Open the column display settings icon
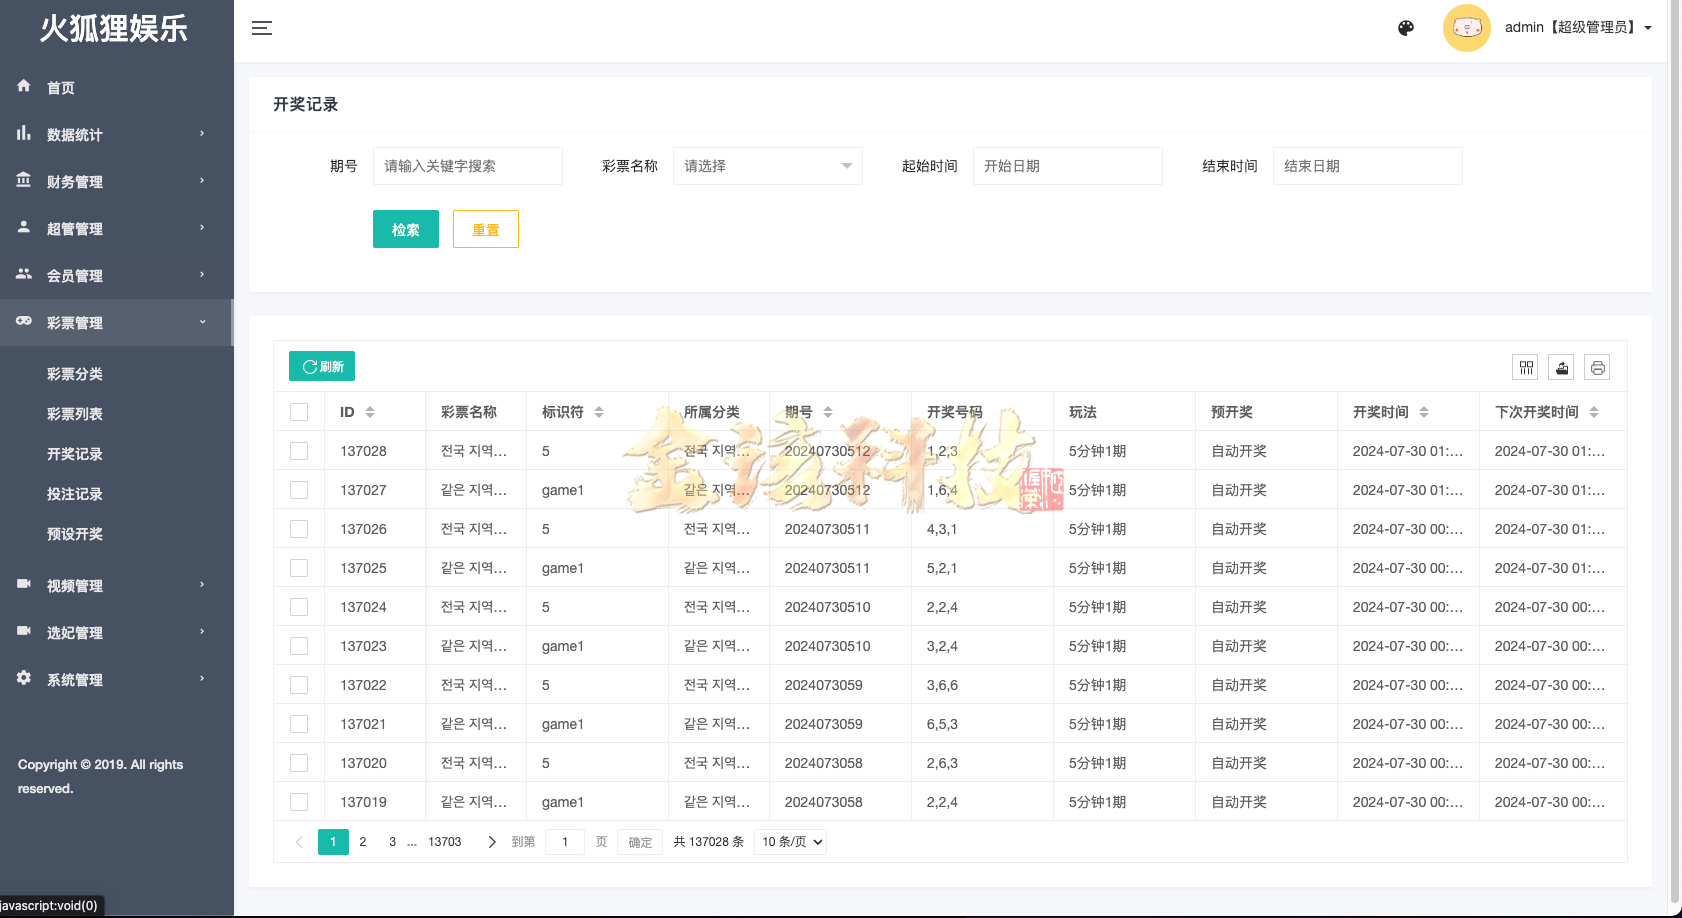The width and height of the screenshot is (1682, 918). pyautogui.click(x=1525, y=367)
